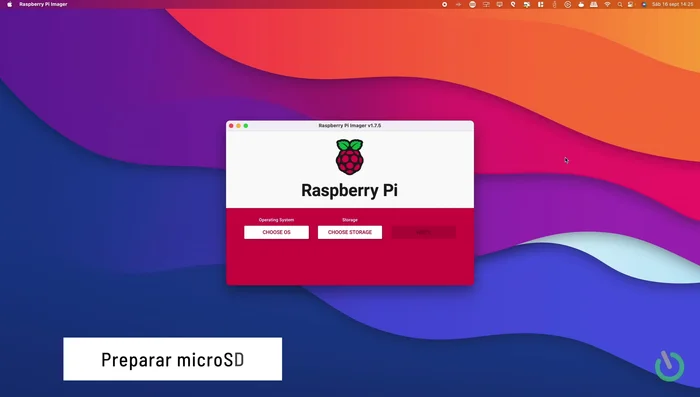Image resolution: width=700 pixels, height=397 pixels.
Task: Open Control Center in menu bar
Action: 630,4
